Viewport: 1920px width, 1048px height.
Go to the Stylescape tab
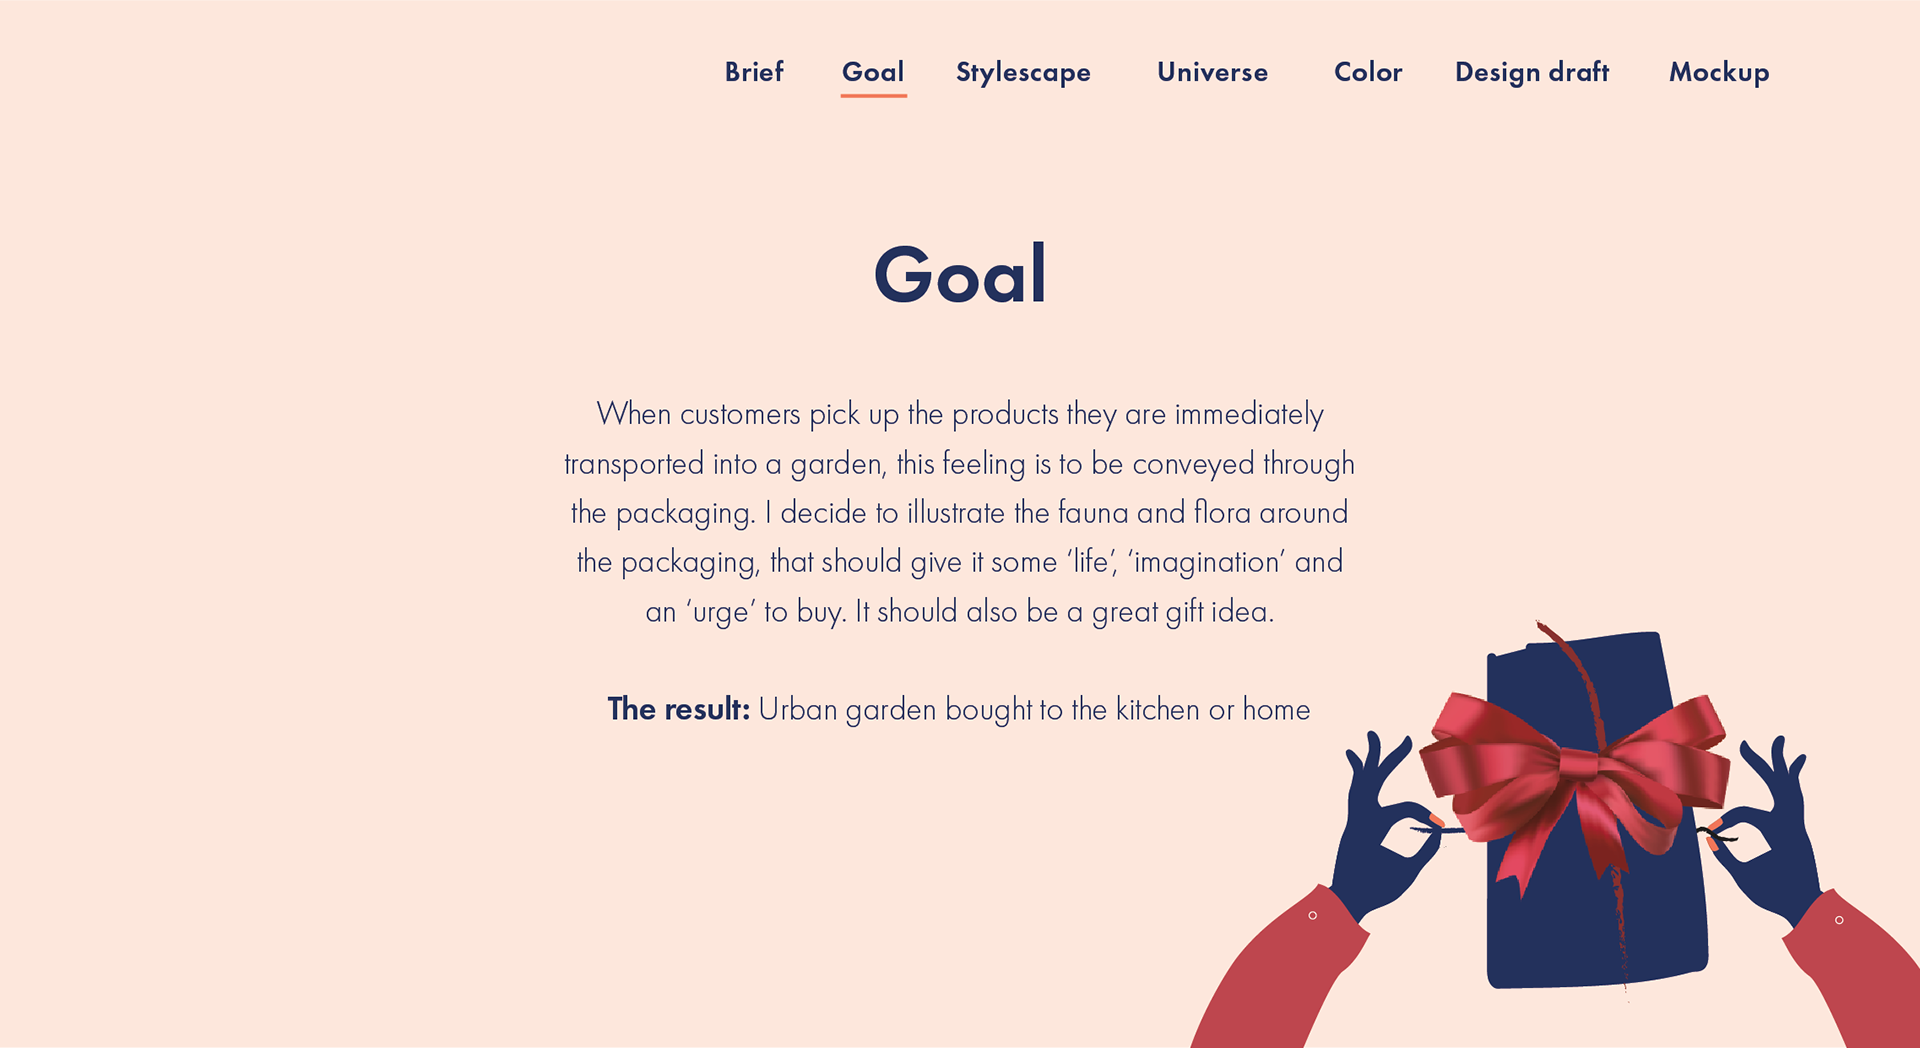pos(1023,72)
